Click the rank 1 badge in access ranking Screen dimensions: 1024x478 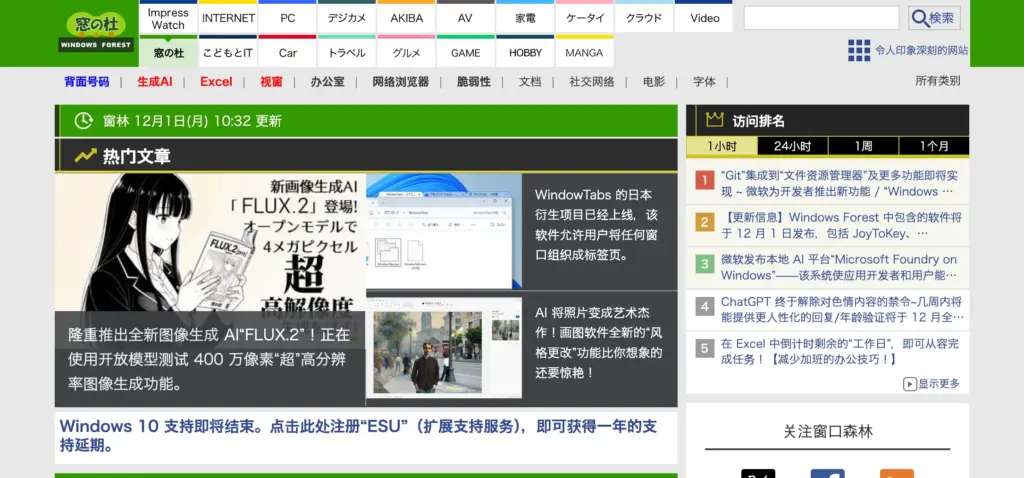(705, 180)
